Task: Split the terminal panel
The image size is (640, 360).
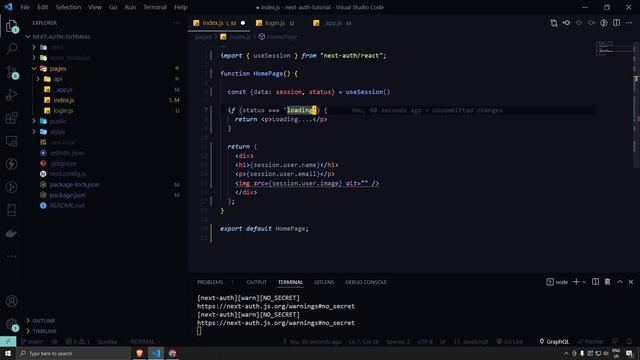Action: (596, 282)
